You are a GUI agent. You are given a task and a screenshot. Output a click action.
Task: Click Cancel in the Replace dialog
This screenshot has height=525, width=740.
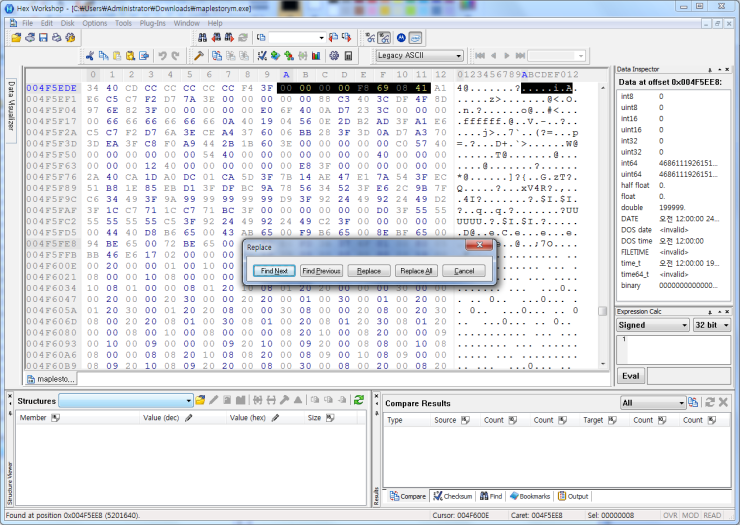pos(463,271)
